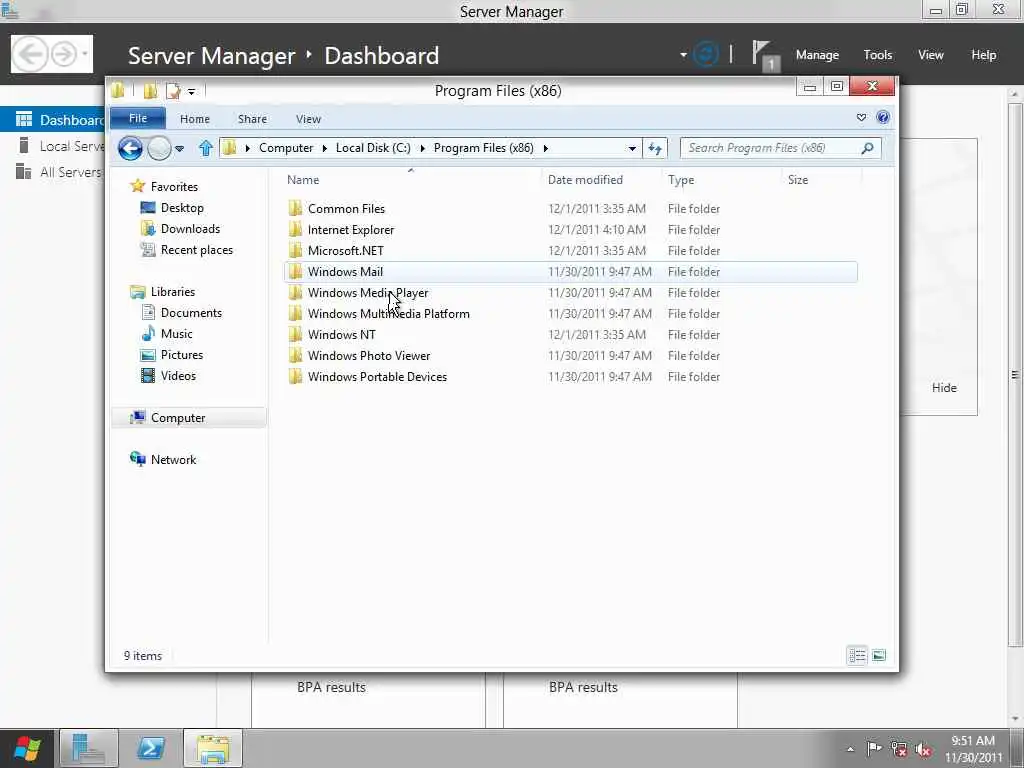Click Properties icon in quick access toolbar

tap(173, 91)
